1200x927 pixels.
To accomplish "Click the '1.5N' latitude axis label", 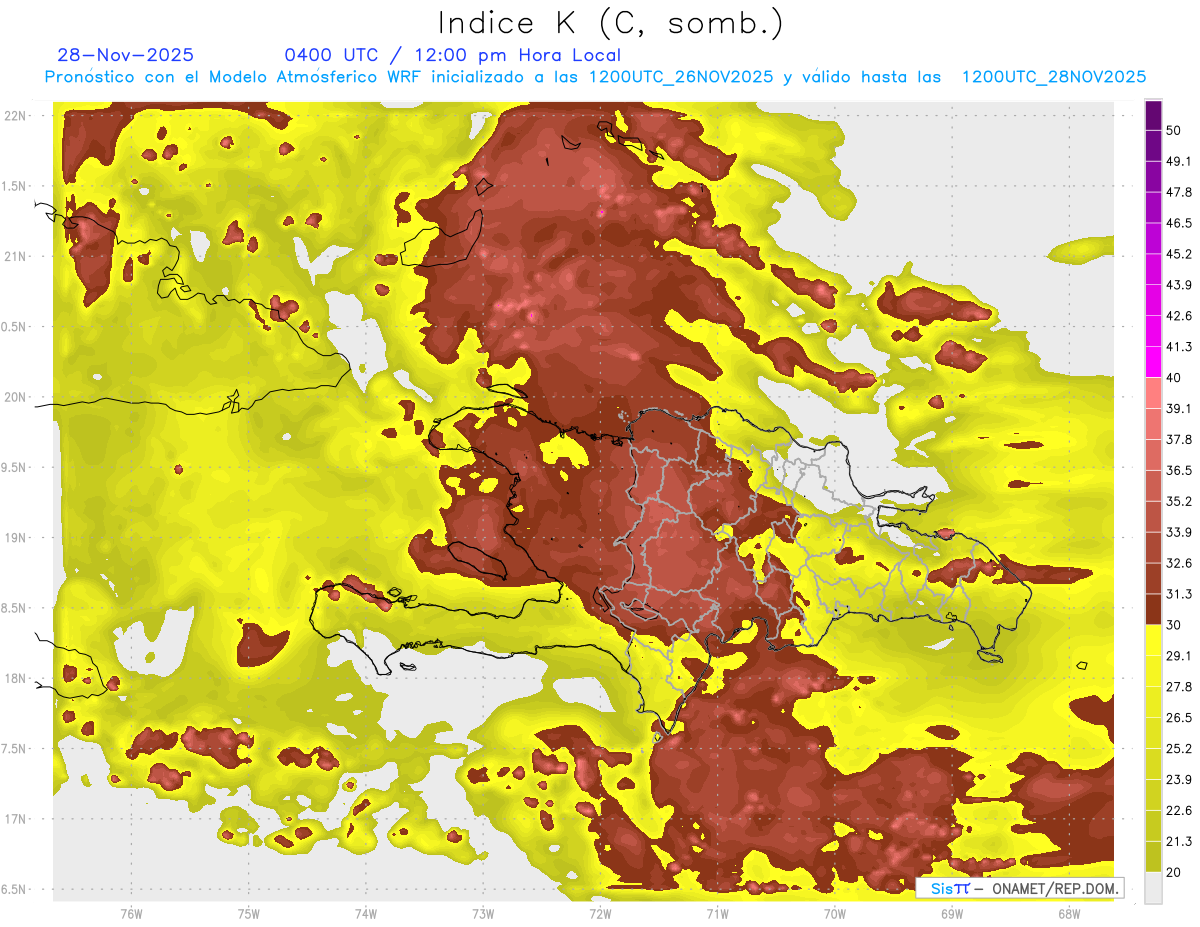I will point(14,186).
